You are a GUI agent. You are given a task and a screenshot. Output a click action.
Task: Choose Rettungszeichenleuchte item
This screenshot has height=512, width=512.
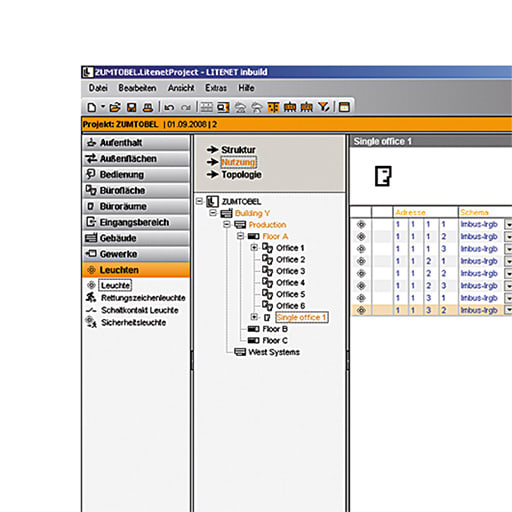point(143,298)
